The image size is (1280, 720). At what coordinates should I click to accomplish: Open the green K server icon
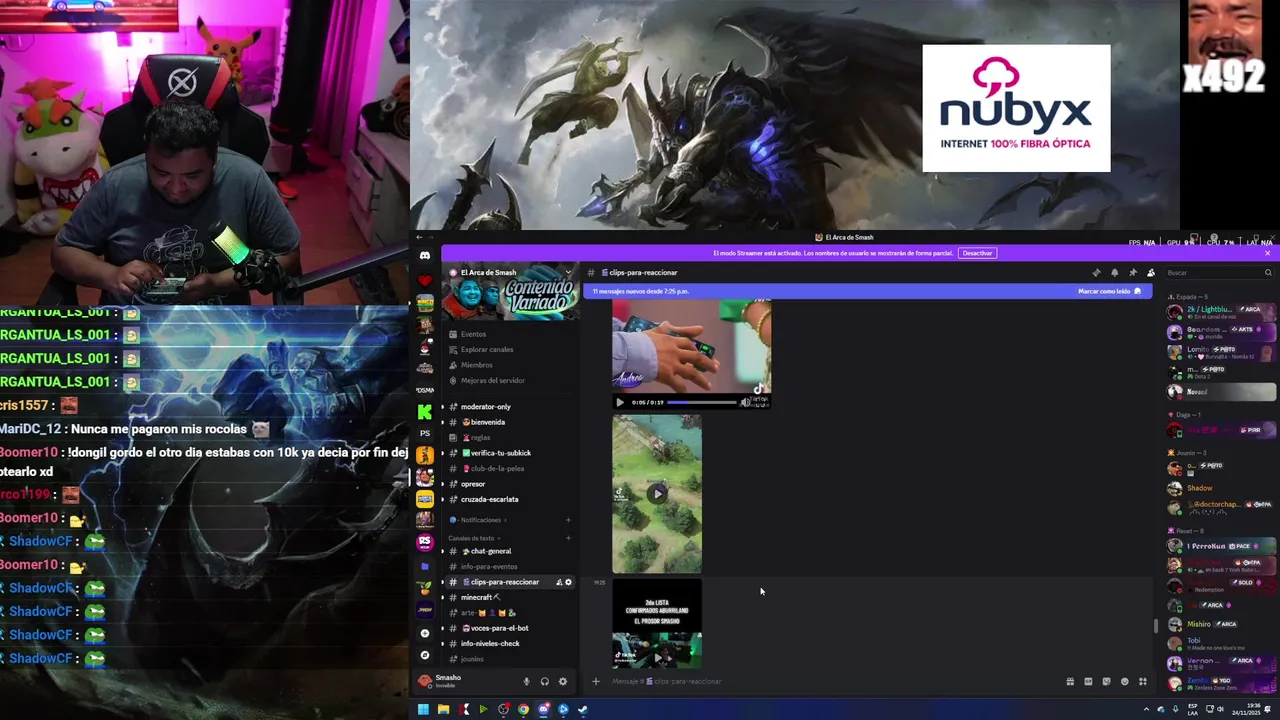pyautogui.click(x=425, y=412)
